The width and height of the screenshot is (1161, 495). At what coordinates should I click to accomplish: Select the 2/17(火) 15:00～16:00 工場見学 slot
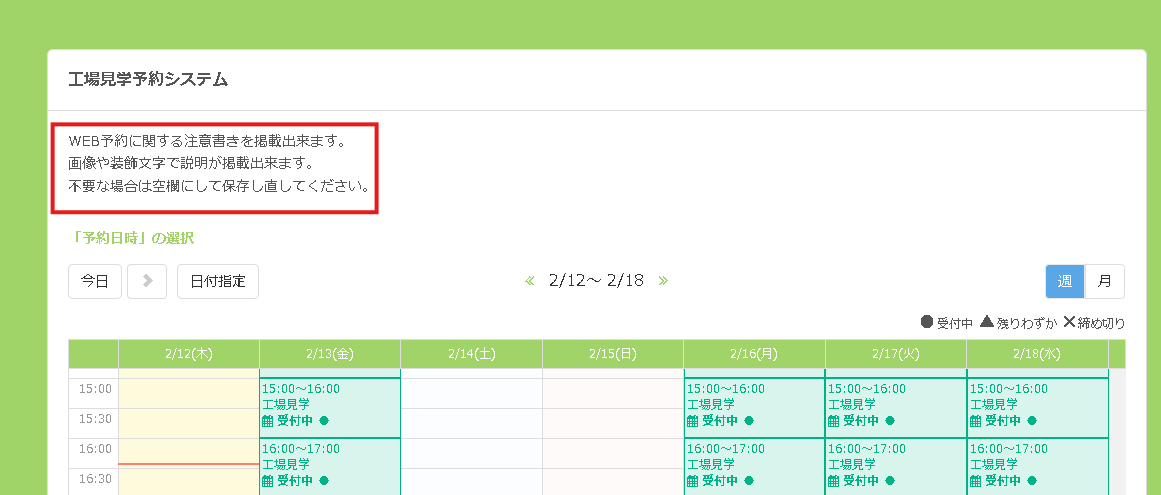[x=895, y=405]
